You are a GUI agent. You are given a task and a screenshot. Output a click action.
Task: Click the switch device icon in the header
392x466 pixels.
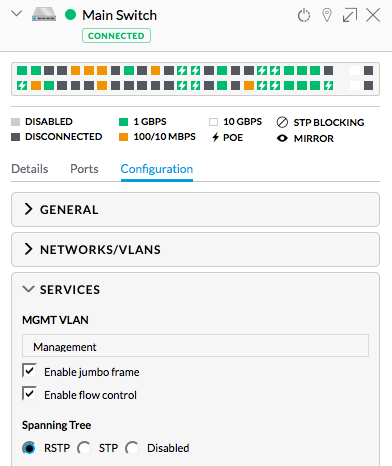pos(44,14)
